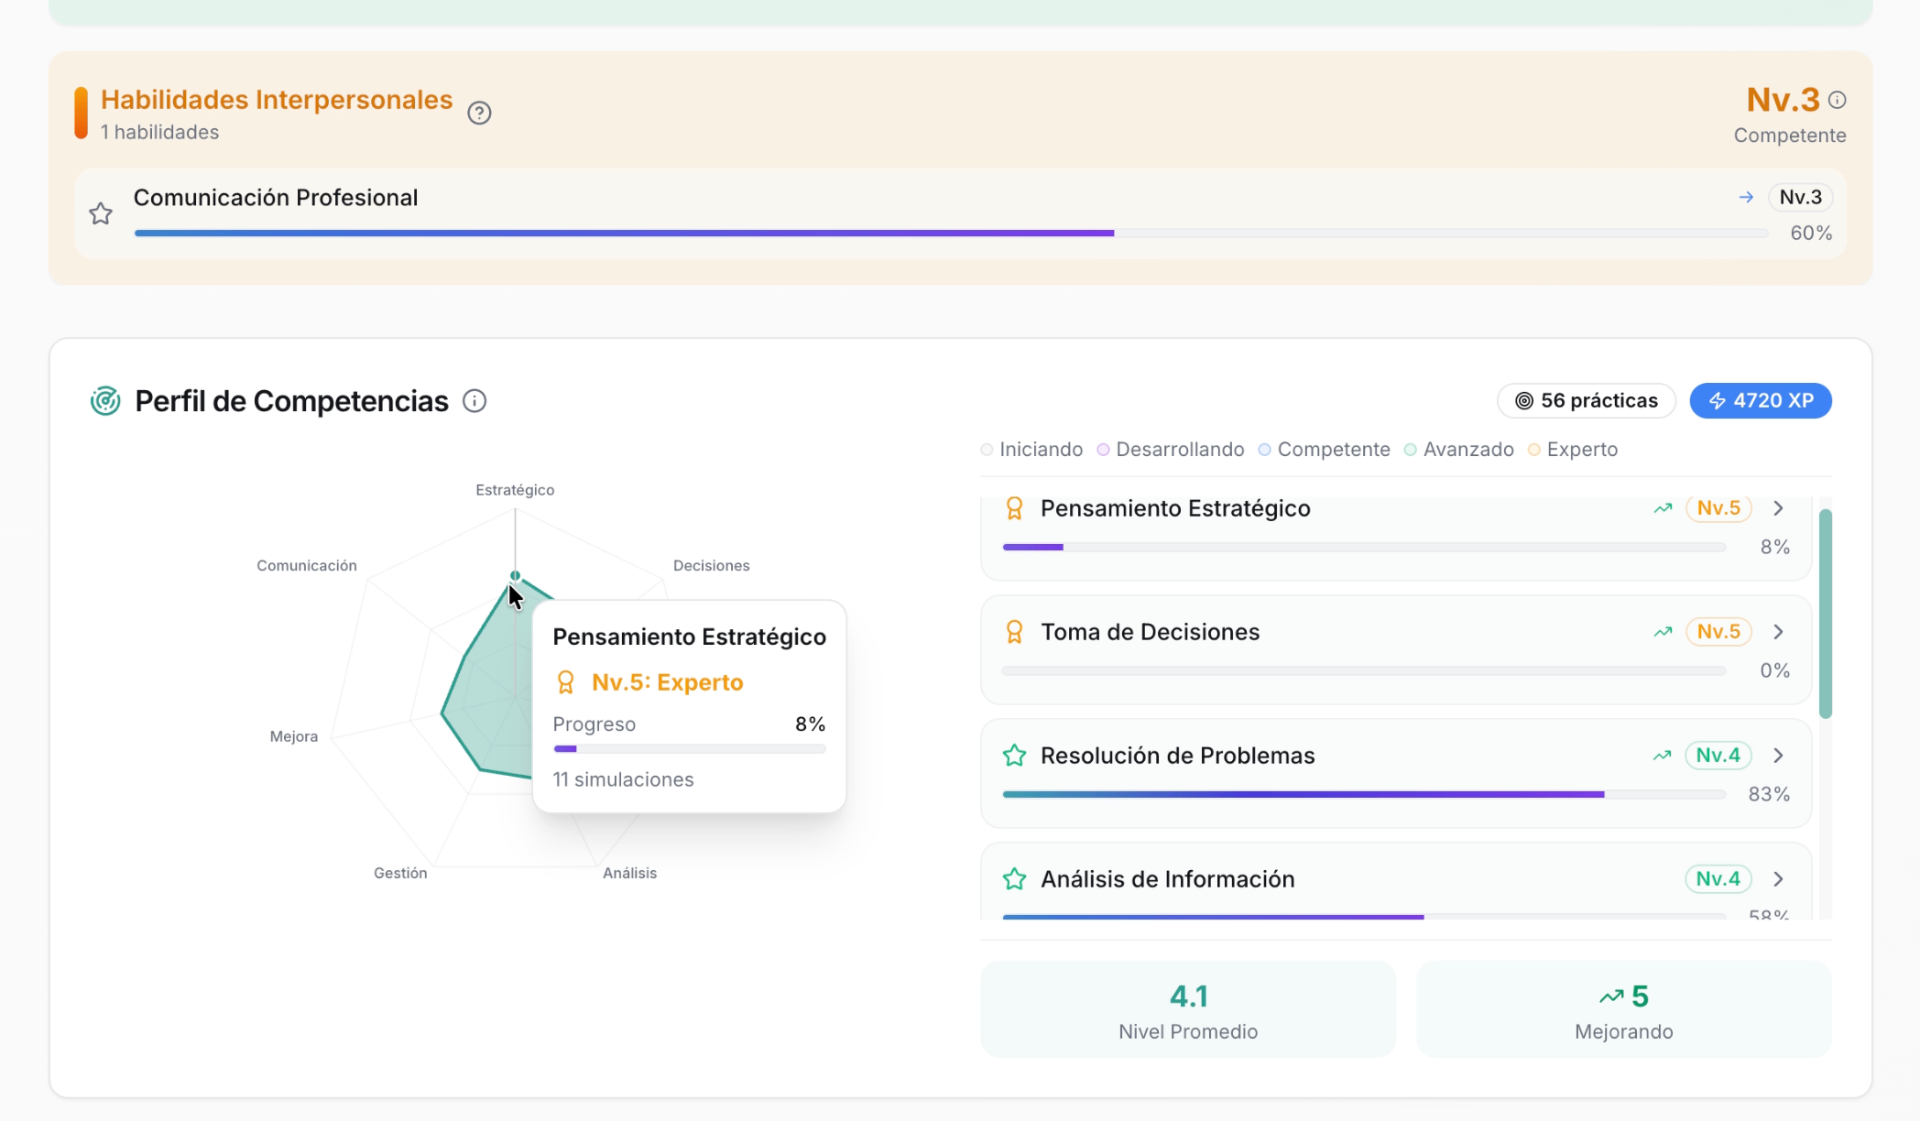Open the Nv.4 badge for Análisis de Información
Image resolution: width=1920 pixels, height=1121 pixels.
(1718, 879)
